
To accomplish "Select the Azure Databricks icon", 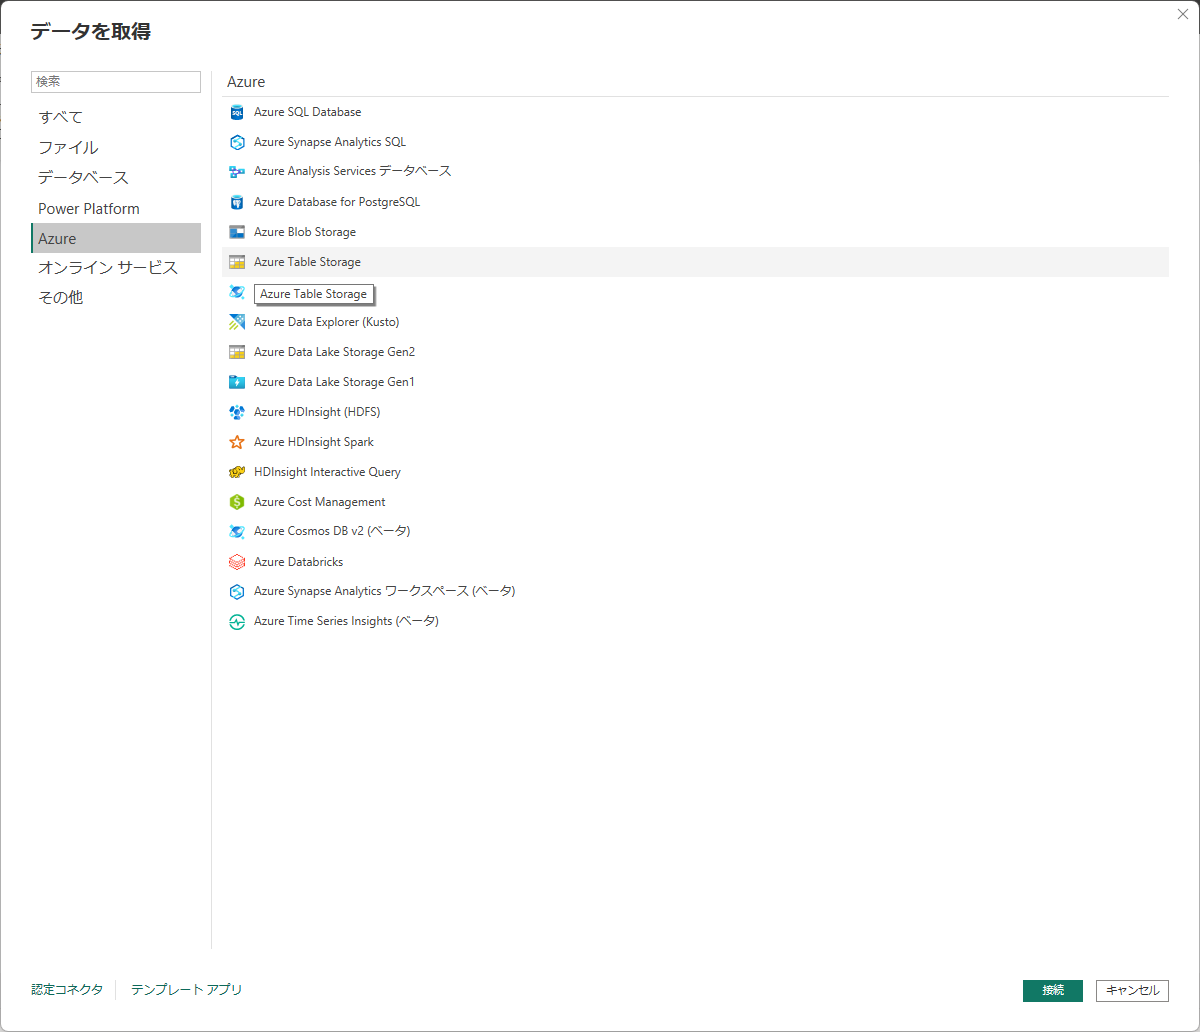I will [x=238, y=562].
